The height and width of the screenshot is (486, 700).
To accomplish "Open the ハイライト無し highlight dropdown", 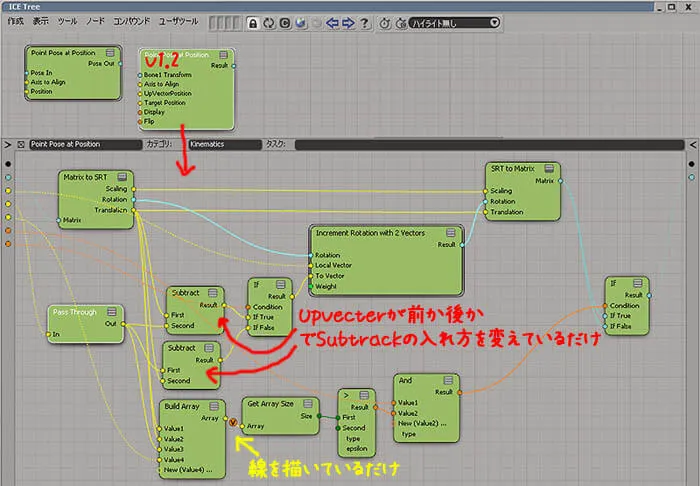I will point(454,23).
